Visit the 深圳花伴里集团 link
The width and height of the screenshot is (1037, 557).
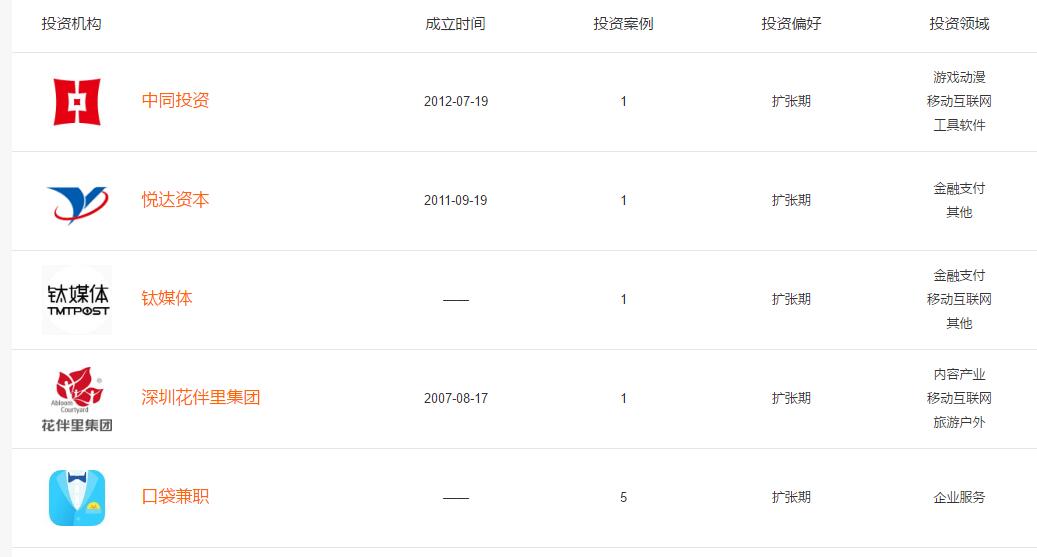pyautogui.click(x=201, y=398)
